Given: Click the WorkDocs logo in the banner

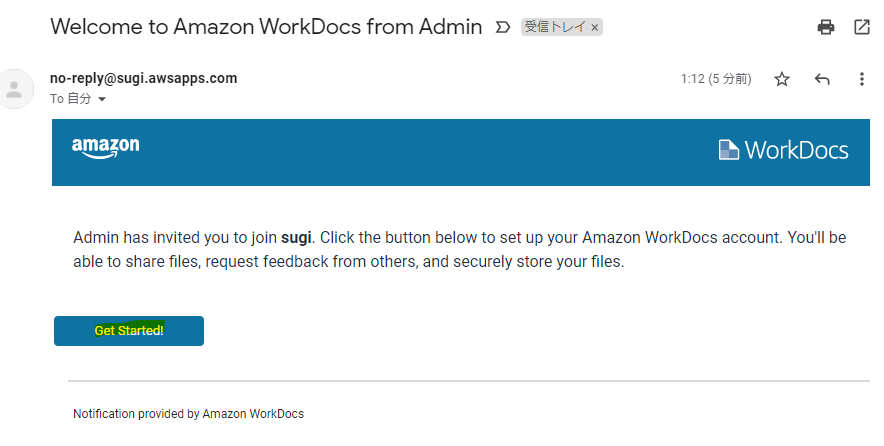Looking at the screenshot, I should pos(783,151).
